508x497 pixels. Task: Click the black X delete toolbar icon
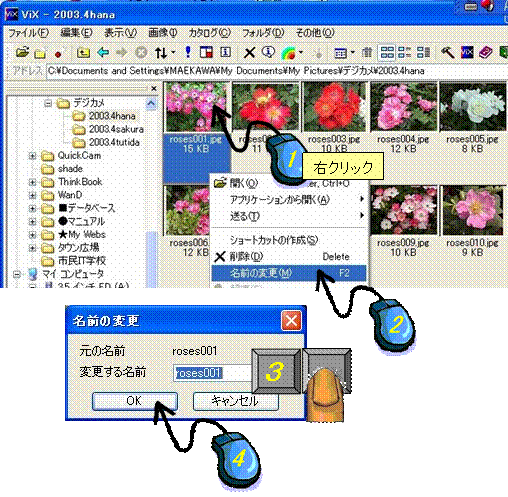249,53
